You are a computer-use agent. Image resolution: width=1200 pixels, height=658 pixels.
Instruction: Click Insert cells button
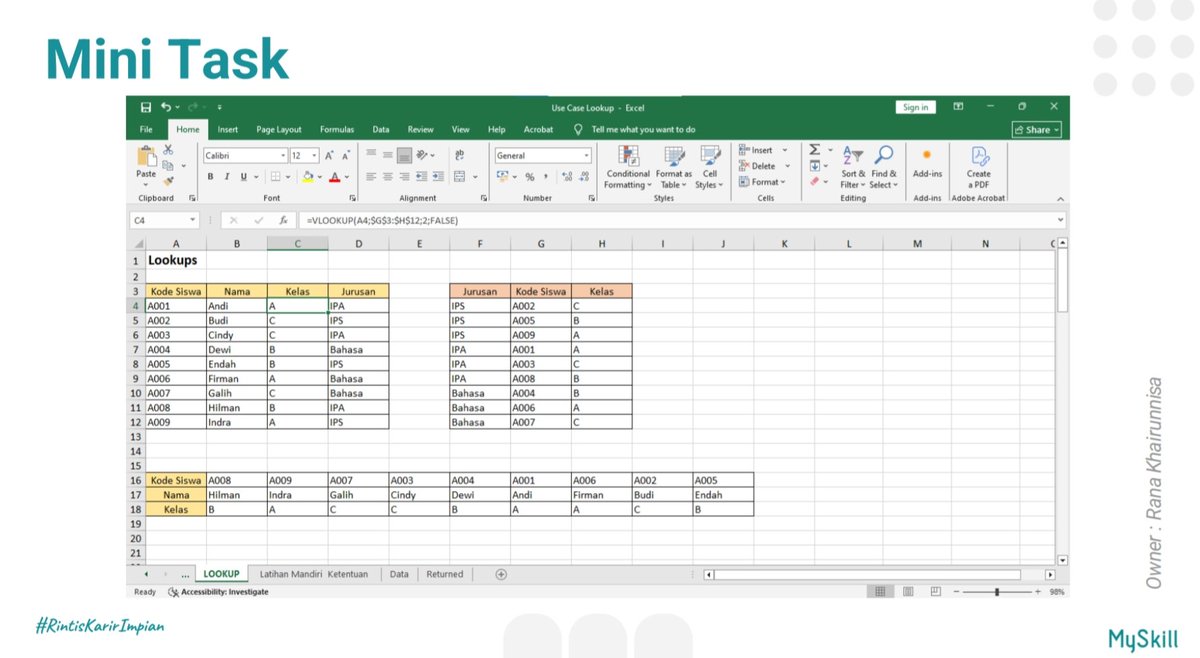pos(764,150)
